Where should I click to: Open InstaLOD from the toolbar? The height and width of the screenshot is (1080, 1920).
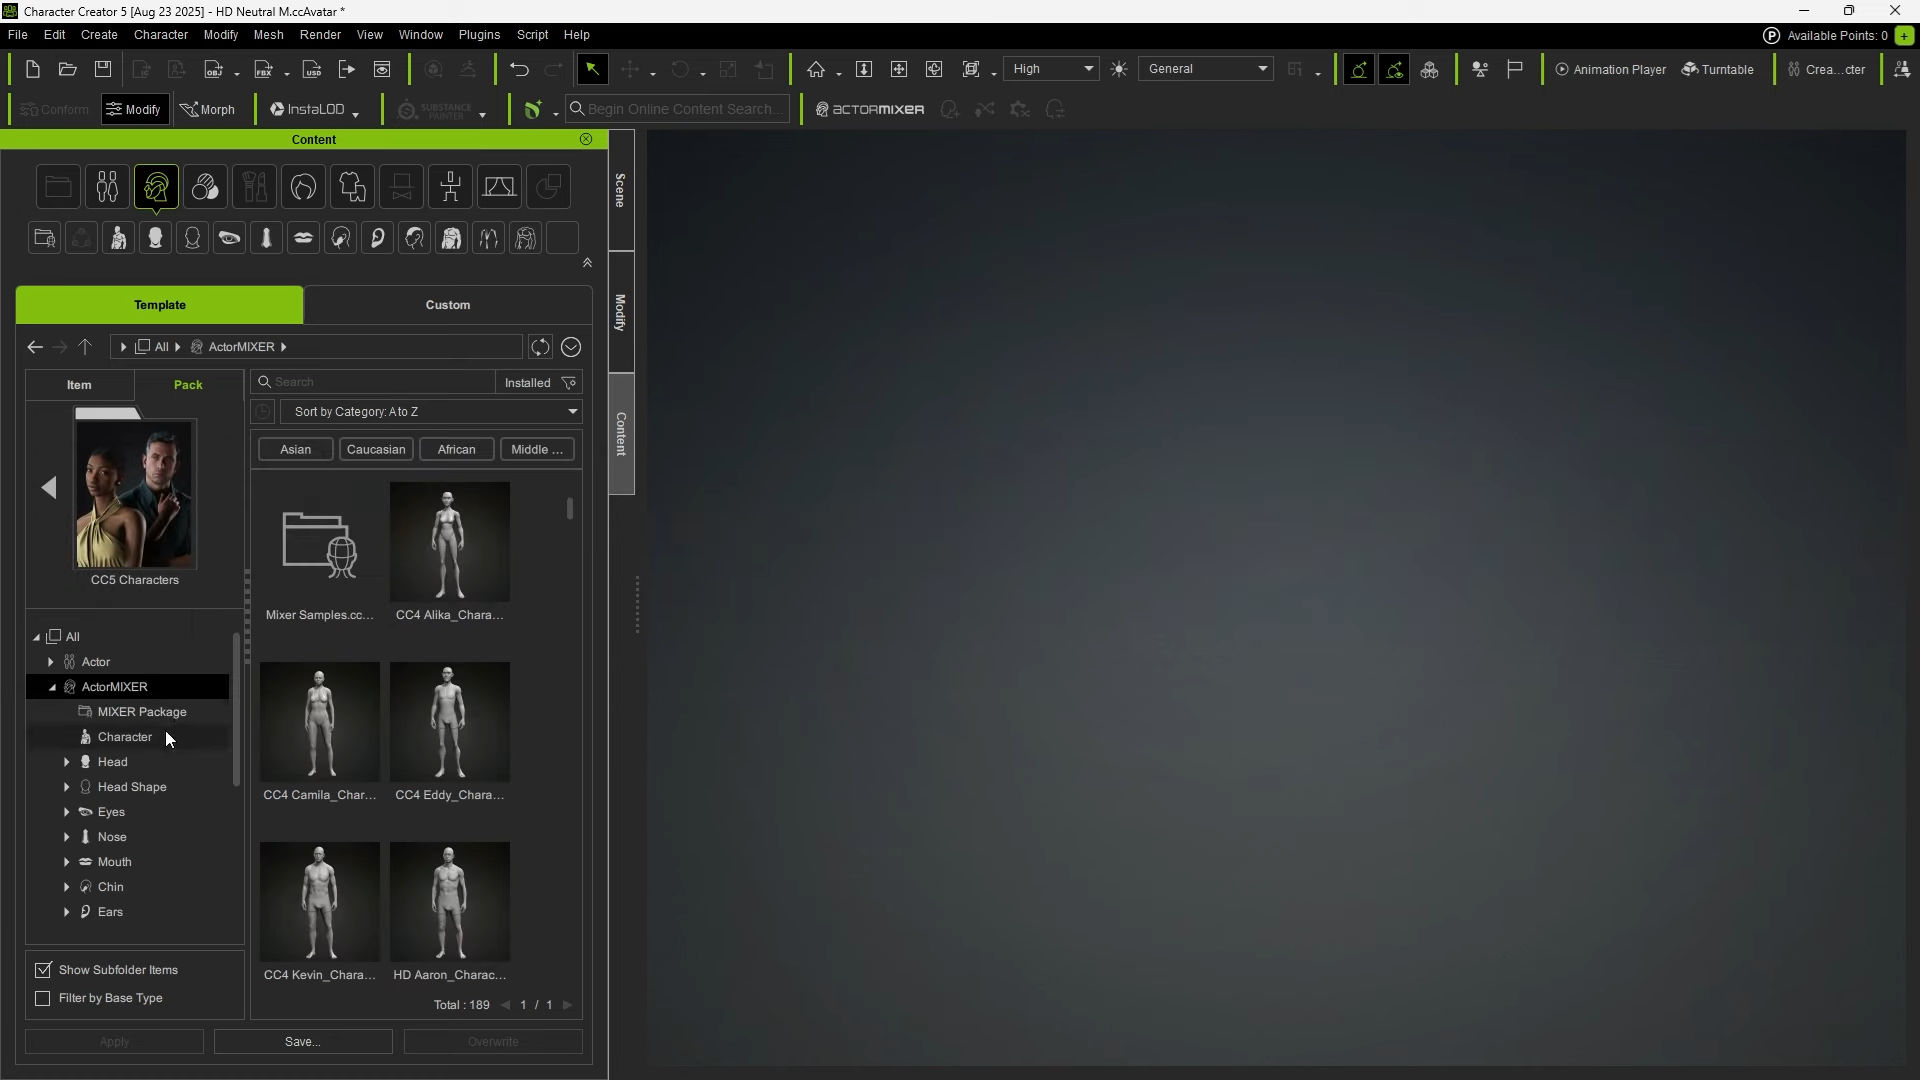312,109
